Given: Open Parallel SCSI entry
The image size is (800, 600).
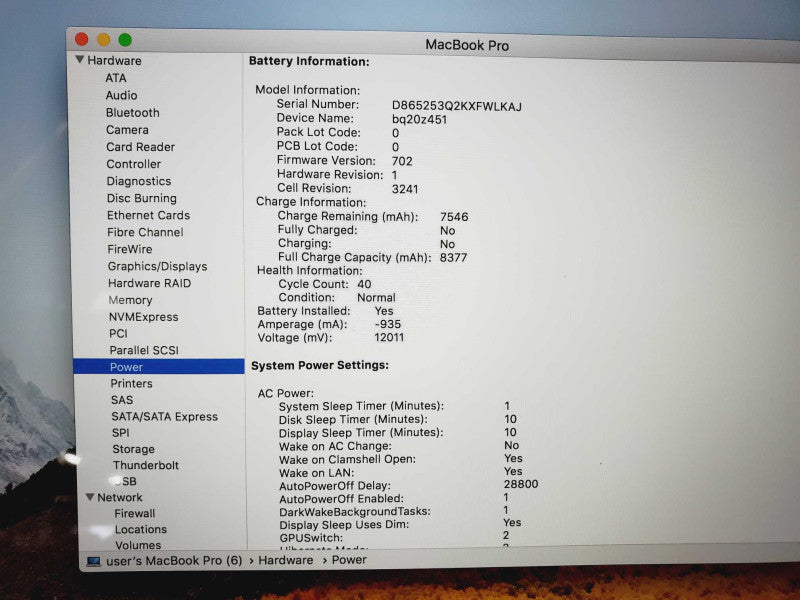Looking at the screenshot, I should tap(144, 350).
